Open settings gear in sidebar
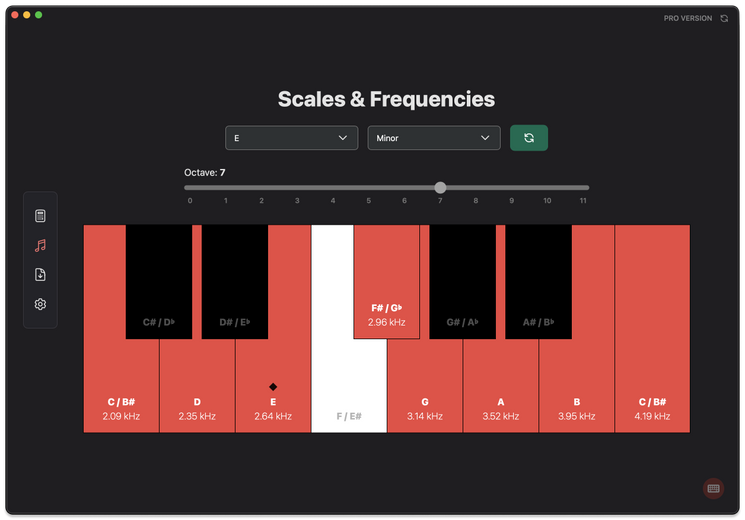745x520 pixels. (41, 304)
